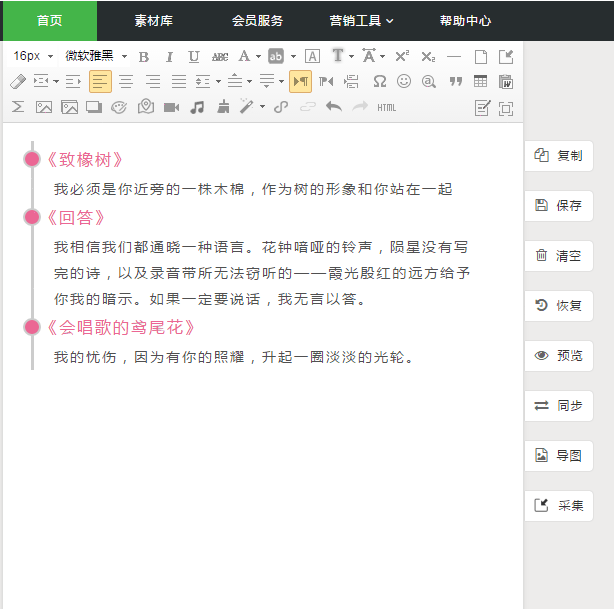
Task: Toggle HTML source view
Action: (x=386, y=107)
